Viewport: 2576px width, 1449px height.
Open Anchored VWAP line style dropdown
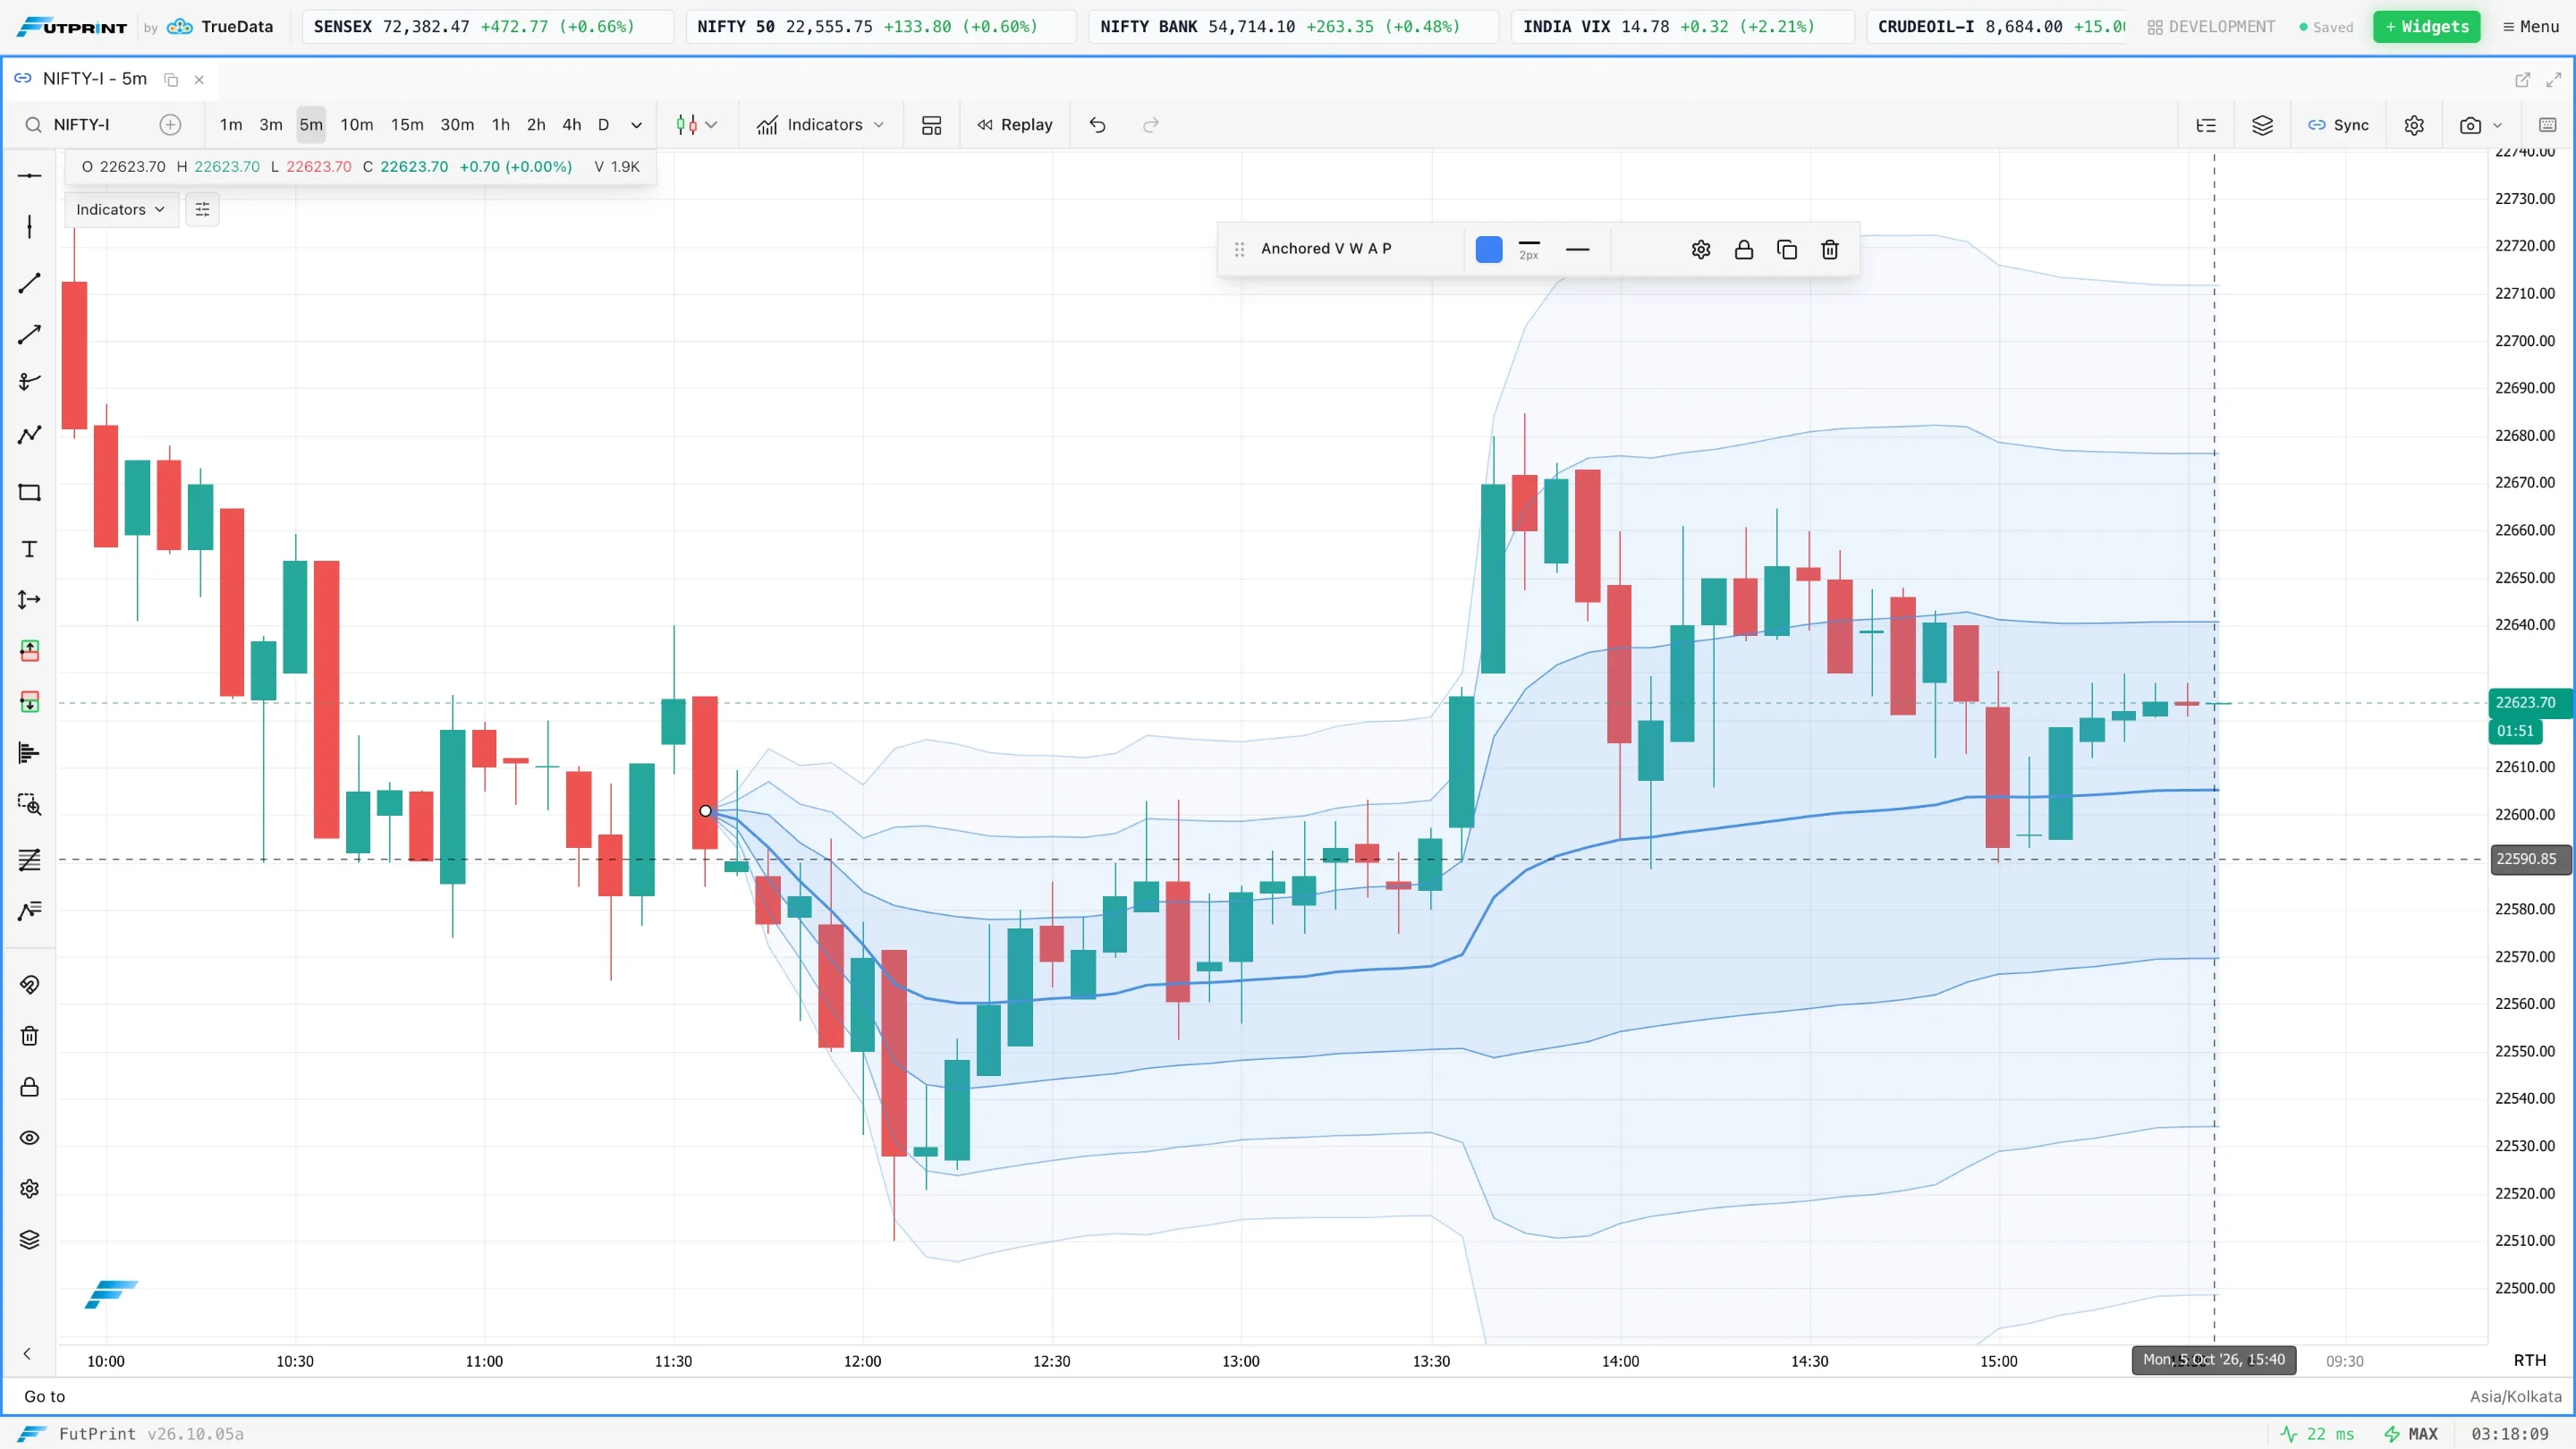[1577, 249]
